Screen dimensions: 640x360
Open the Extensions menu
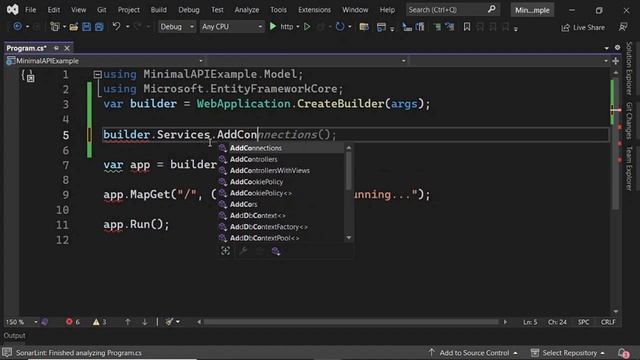[314, 10]
